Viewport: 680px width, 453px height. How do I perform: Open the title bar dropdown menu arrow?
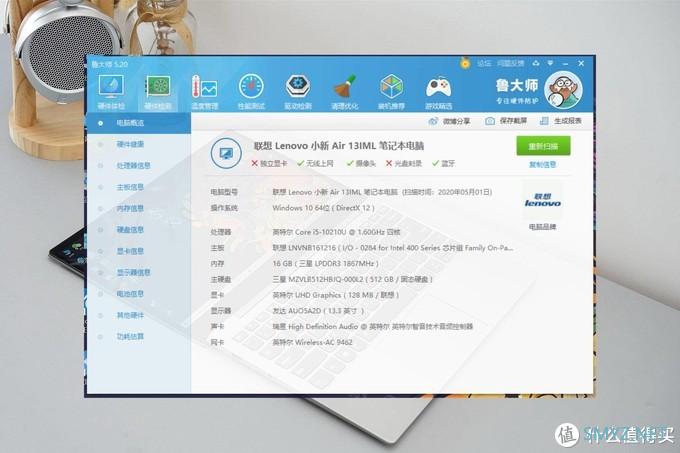click(550, 63)
